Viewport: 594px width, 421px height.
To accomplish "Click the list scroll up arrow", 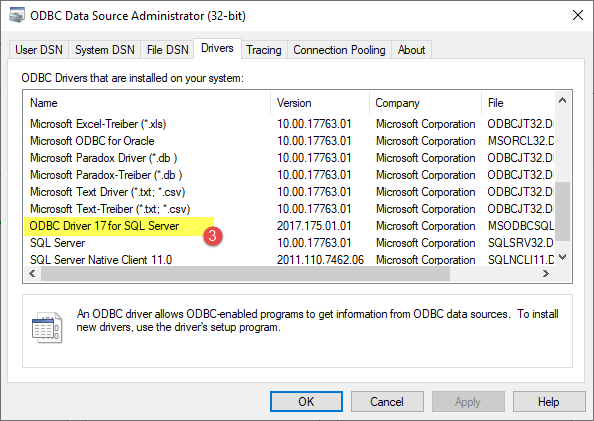I will point(563,100).
